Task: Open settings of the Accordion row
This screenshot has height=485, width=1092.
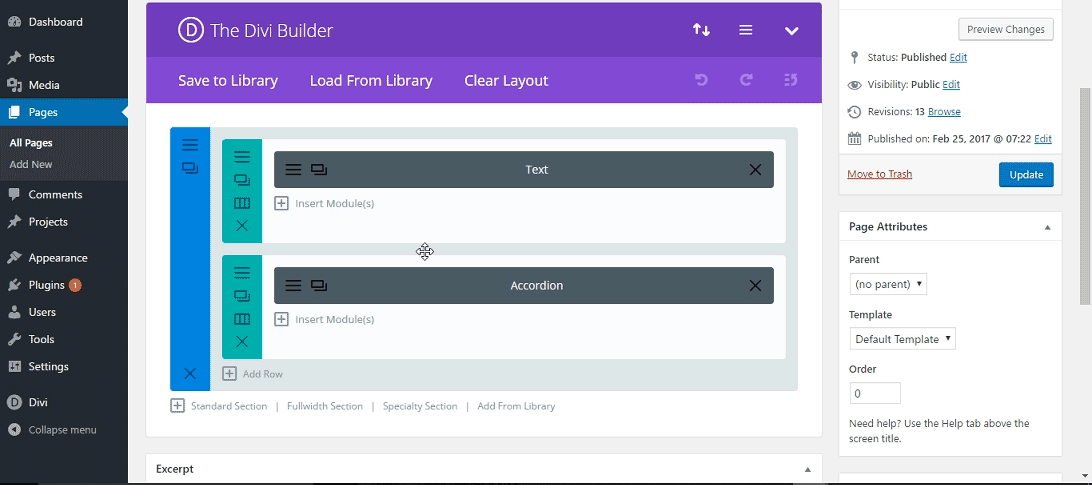Action: (x=242, y=272)
